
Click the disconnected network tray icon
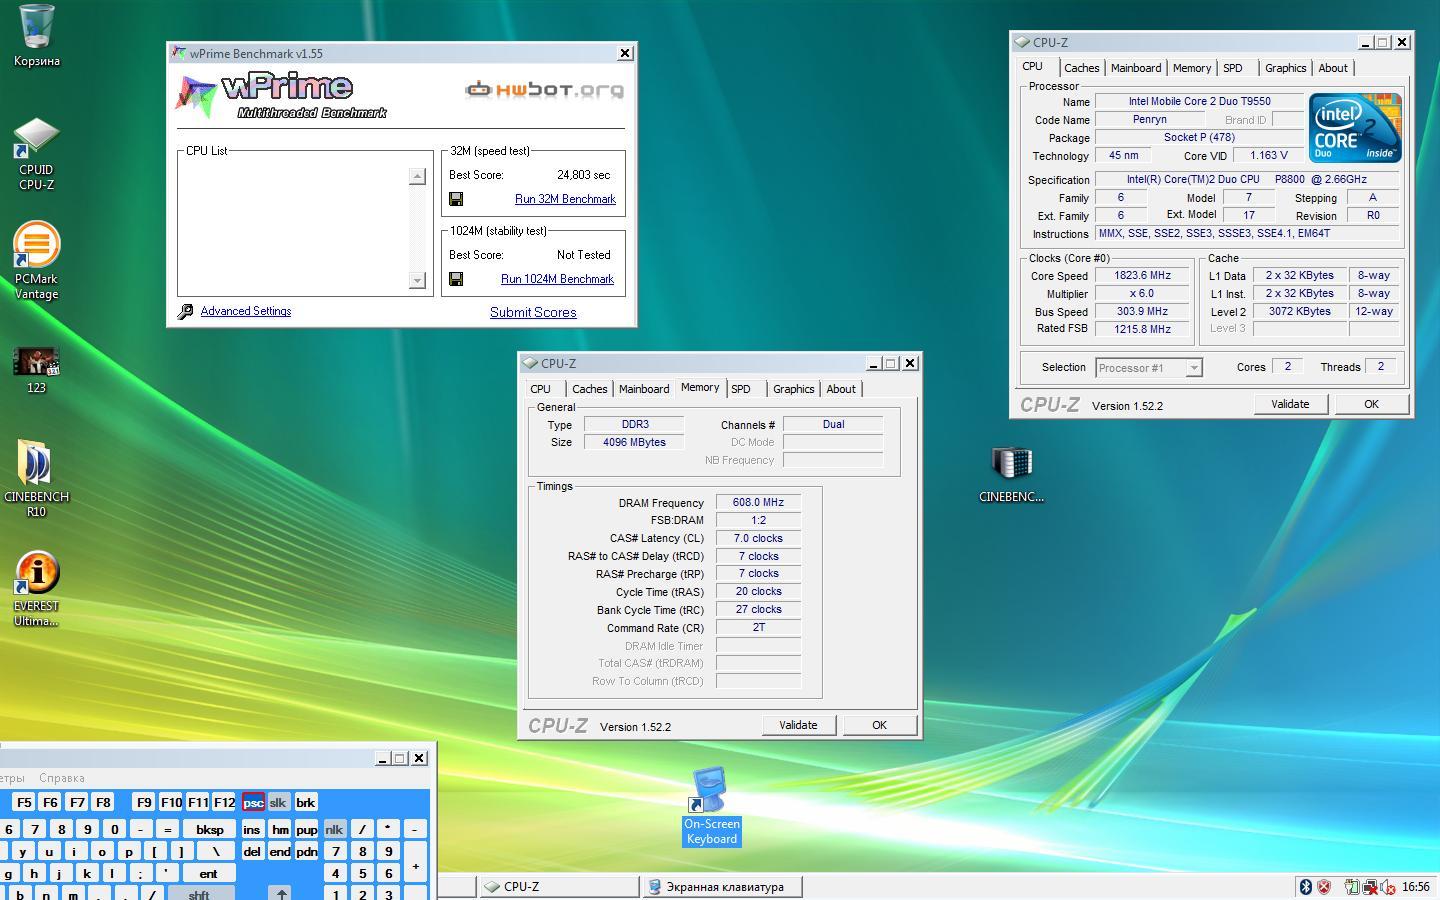[x=1370, y=886]
